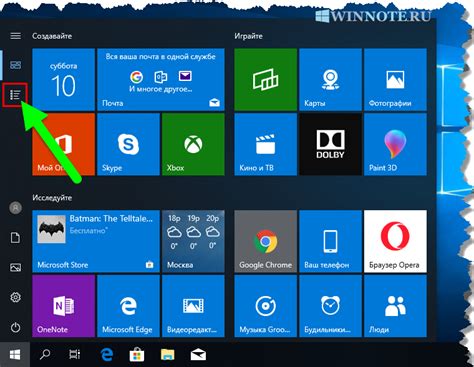This screenshot has height=367, width=474.
Task: Select the Играйте group heading
Action: tap(248, 36)
